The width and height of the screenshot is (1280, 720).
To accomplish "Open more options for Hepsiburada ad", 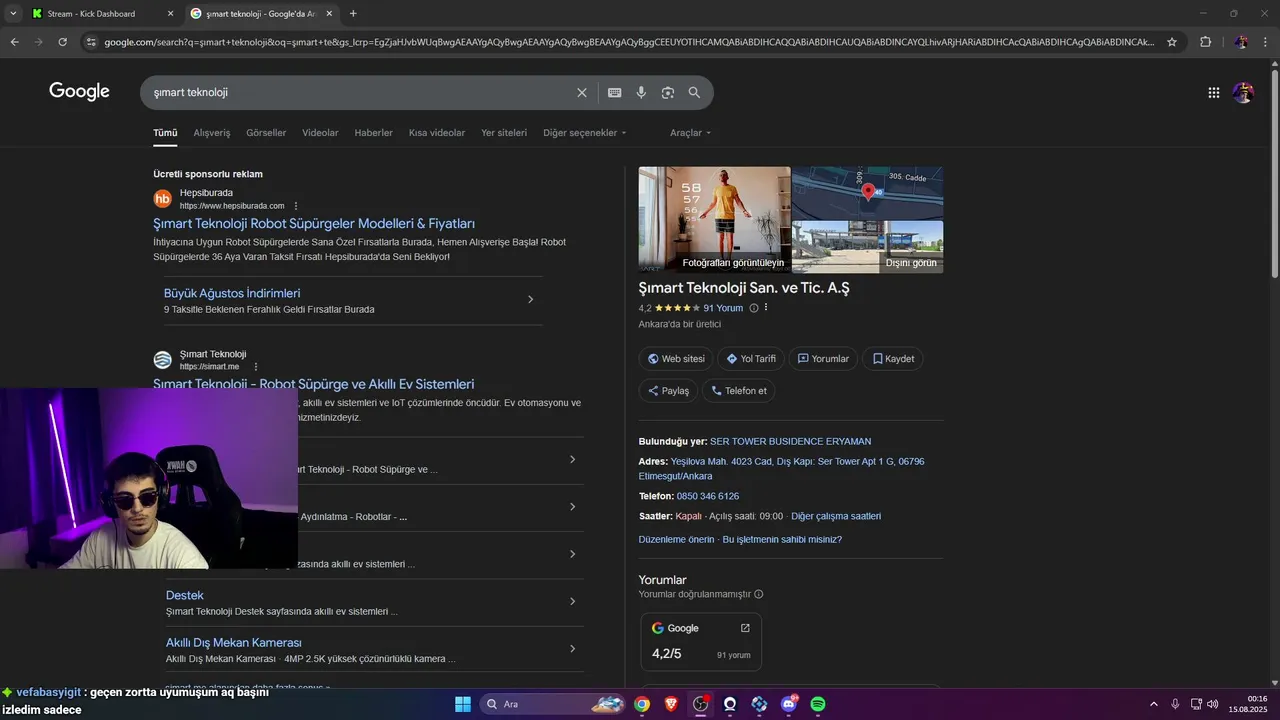I will coord(296,206).
